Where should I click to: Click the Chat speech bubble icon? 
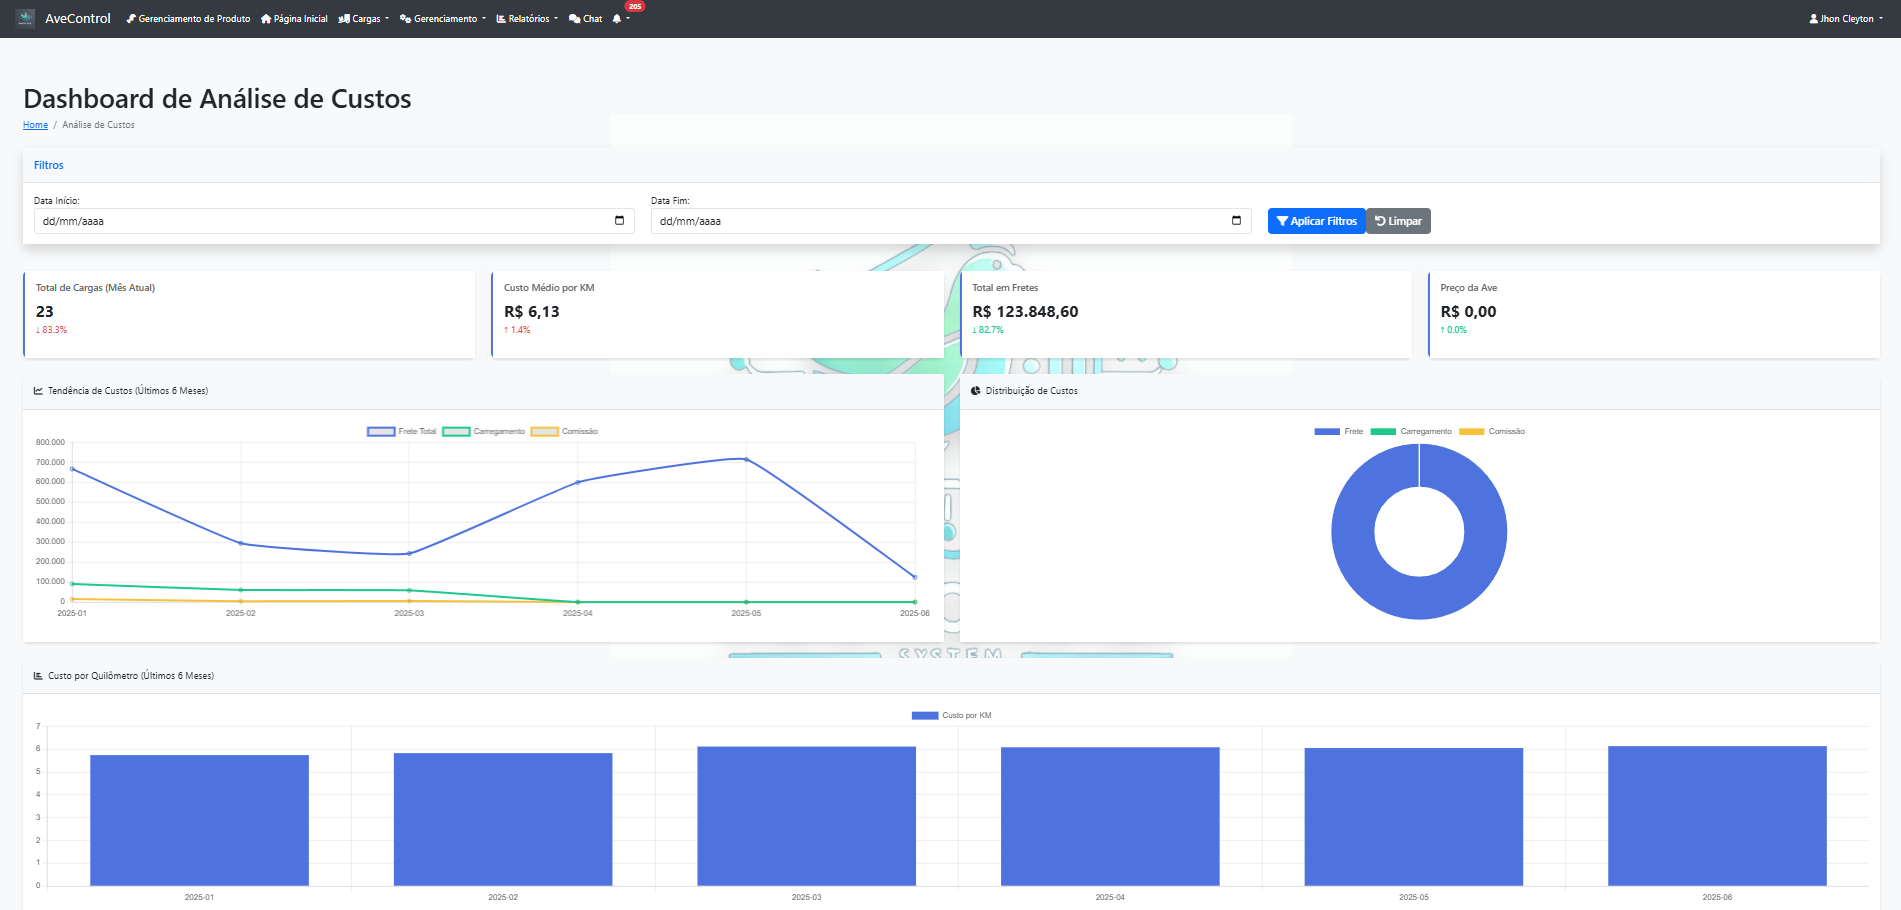pyautogui.click(x=574, y=19)
